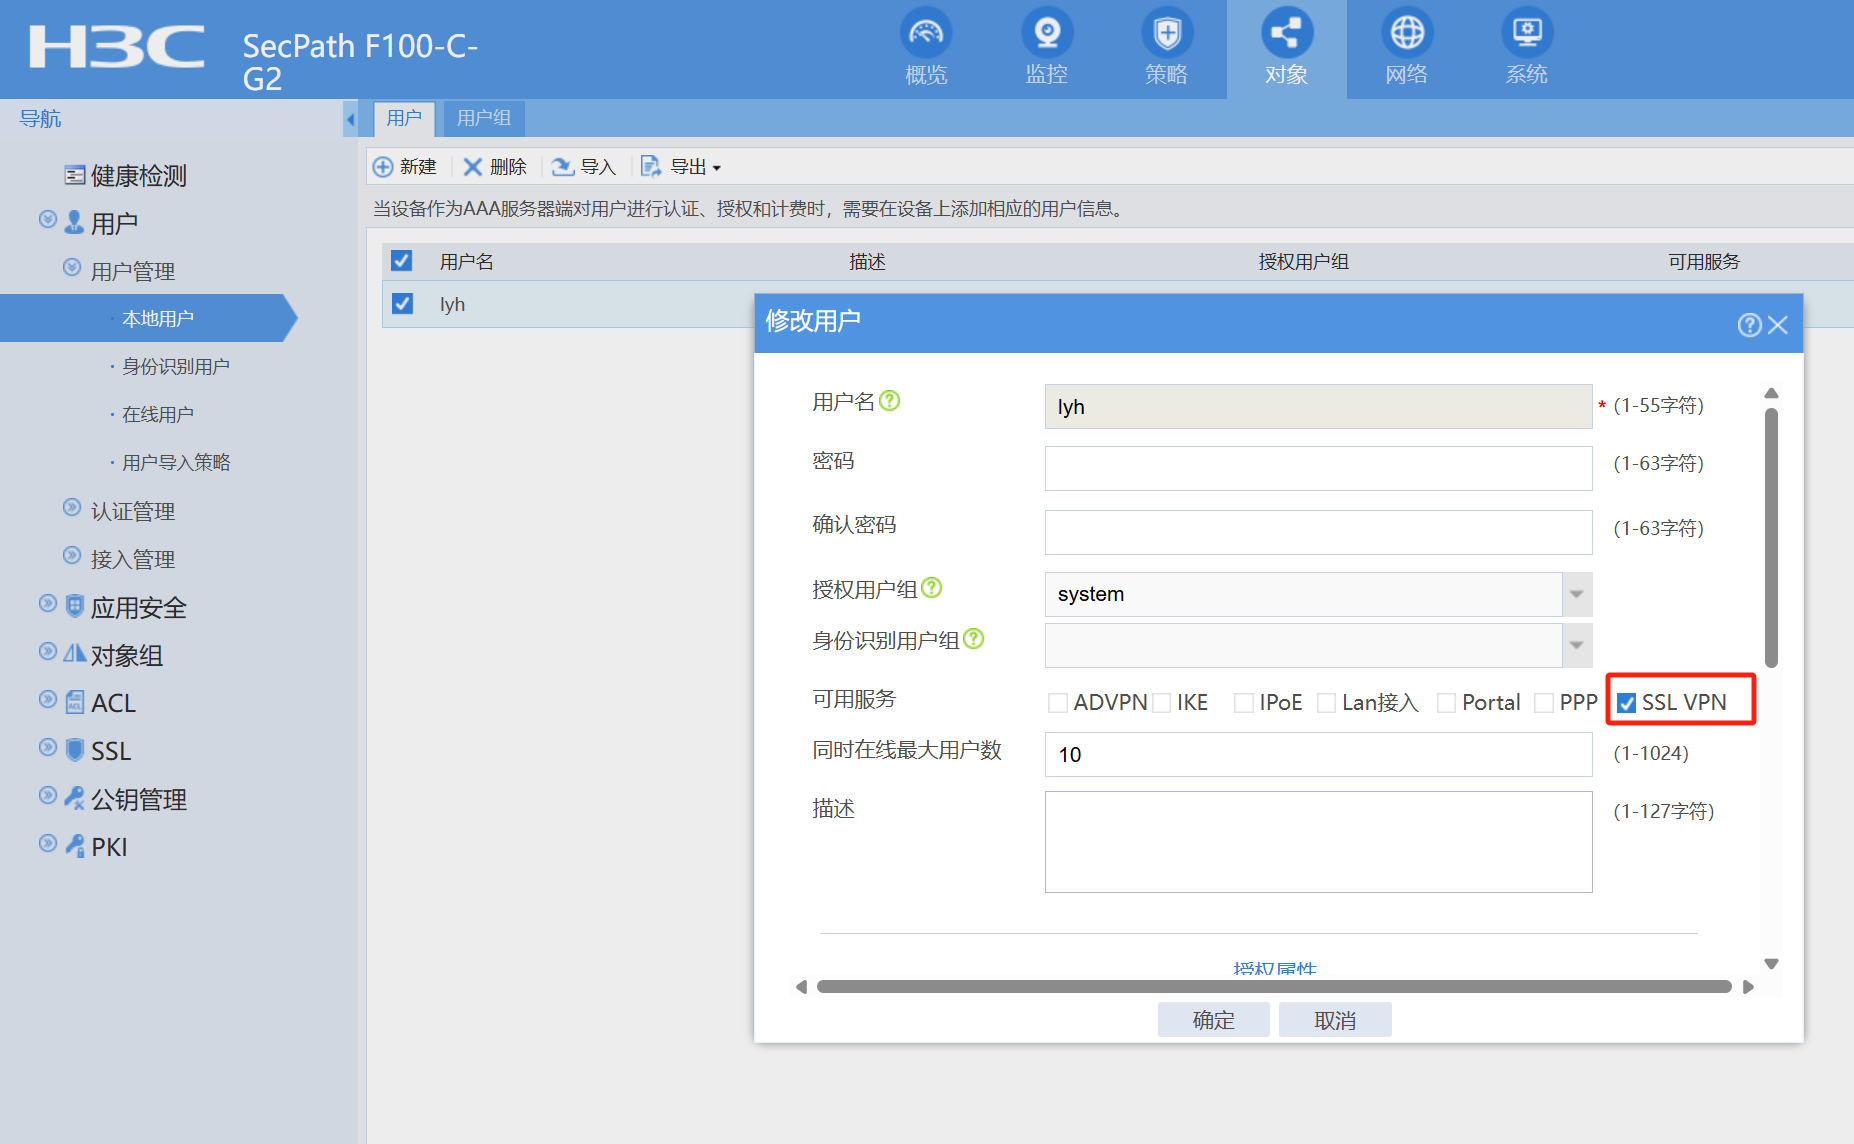
Task: Collapse the 用户 navigation section
Action: 47,219
